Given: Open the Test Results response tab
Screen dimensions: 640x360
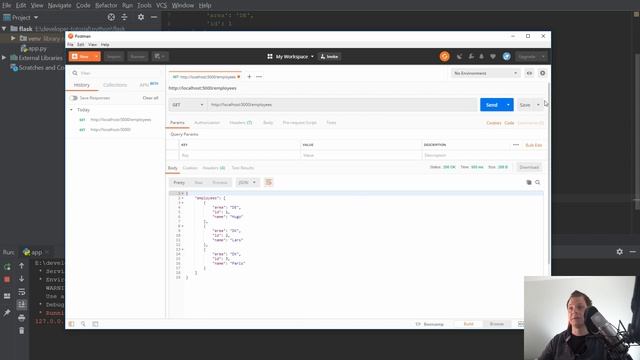Looking at the screenshot, I should point(242,168).
